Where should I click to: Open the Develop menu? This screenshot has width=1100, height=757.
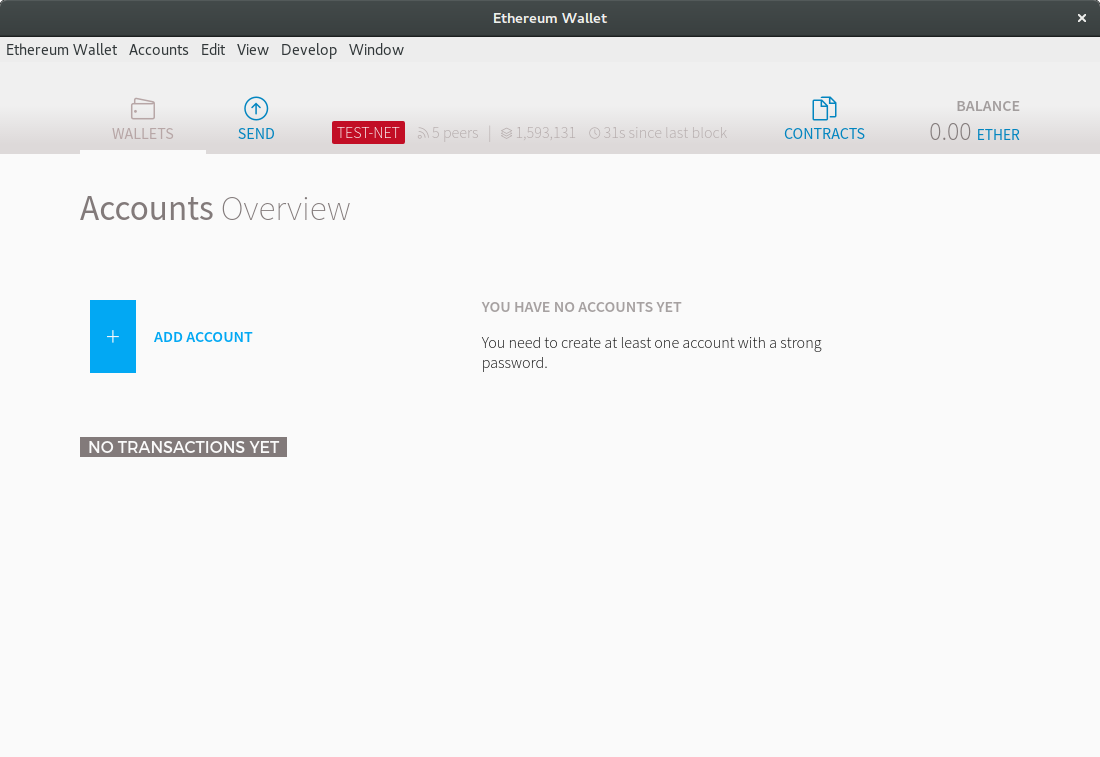(309, 50)
